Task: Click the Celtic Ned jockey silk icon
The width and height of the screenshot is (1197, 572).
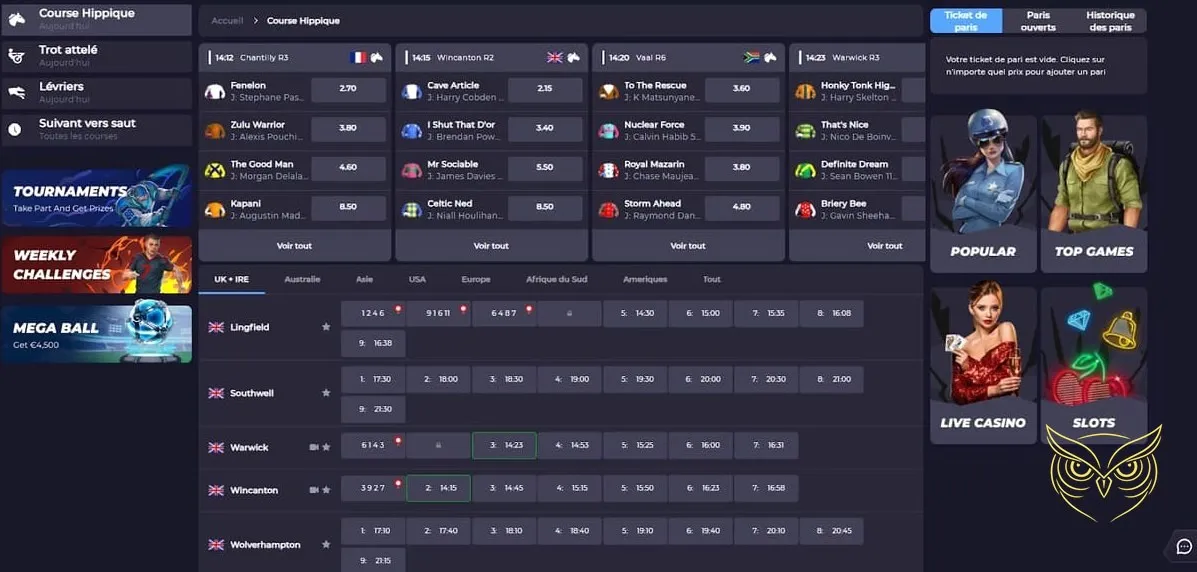Action: pyautogui.click(x=411, y=209)
